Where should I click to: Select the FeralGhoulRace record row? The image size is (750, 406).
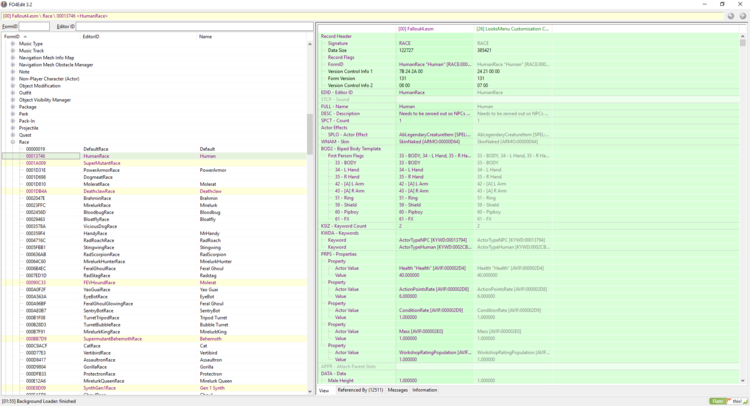pyautogui.click(x=154, y=268)
